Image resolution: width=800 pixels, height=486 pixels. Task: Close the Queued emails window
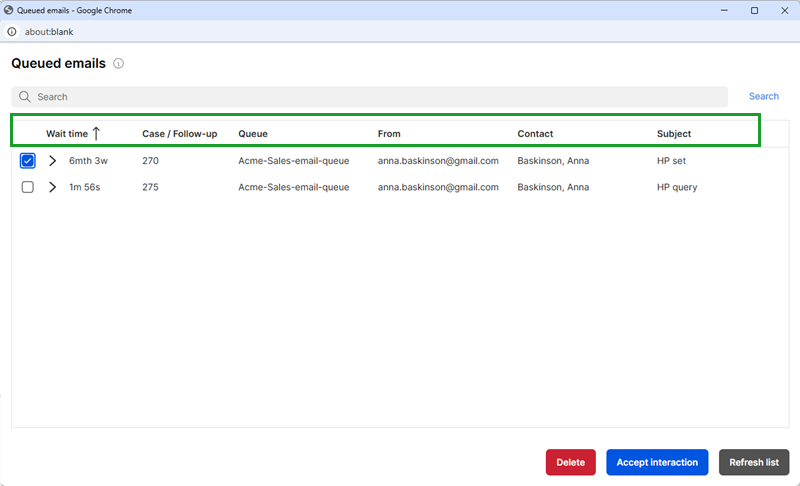click(785, 10)
